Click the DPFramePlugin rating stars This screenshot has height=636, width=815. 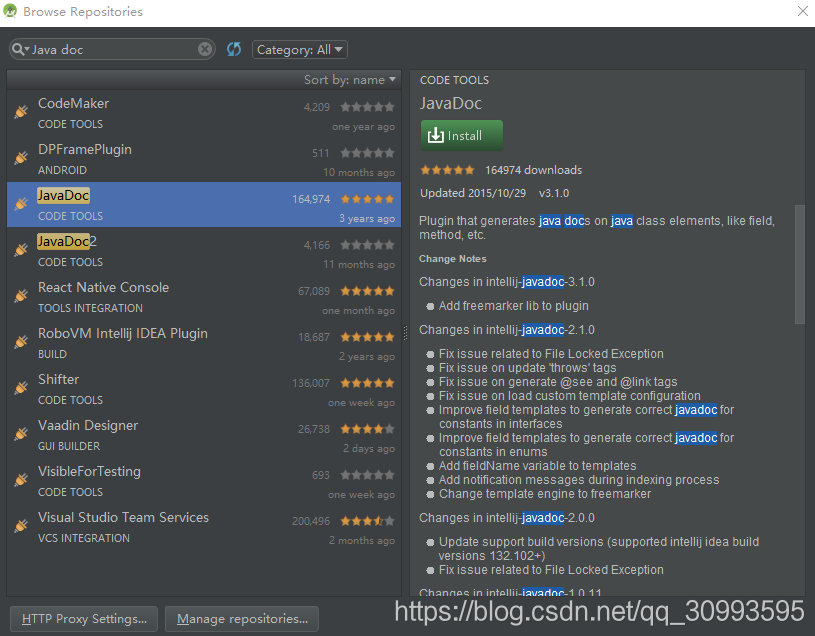[367, 153]
